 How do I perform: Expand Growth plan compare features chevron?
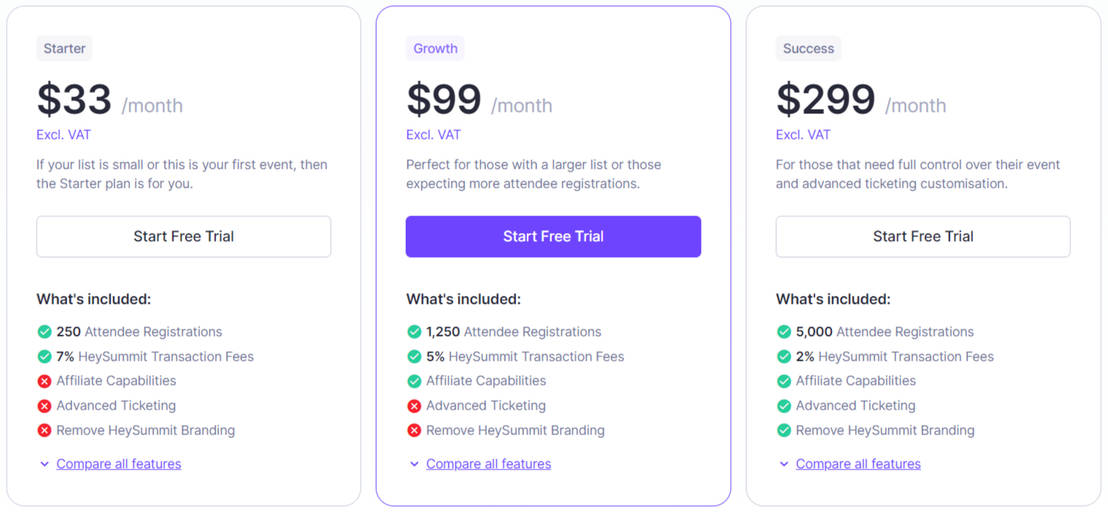(414, 464)
